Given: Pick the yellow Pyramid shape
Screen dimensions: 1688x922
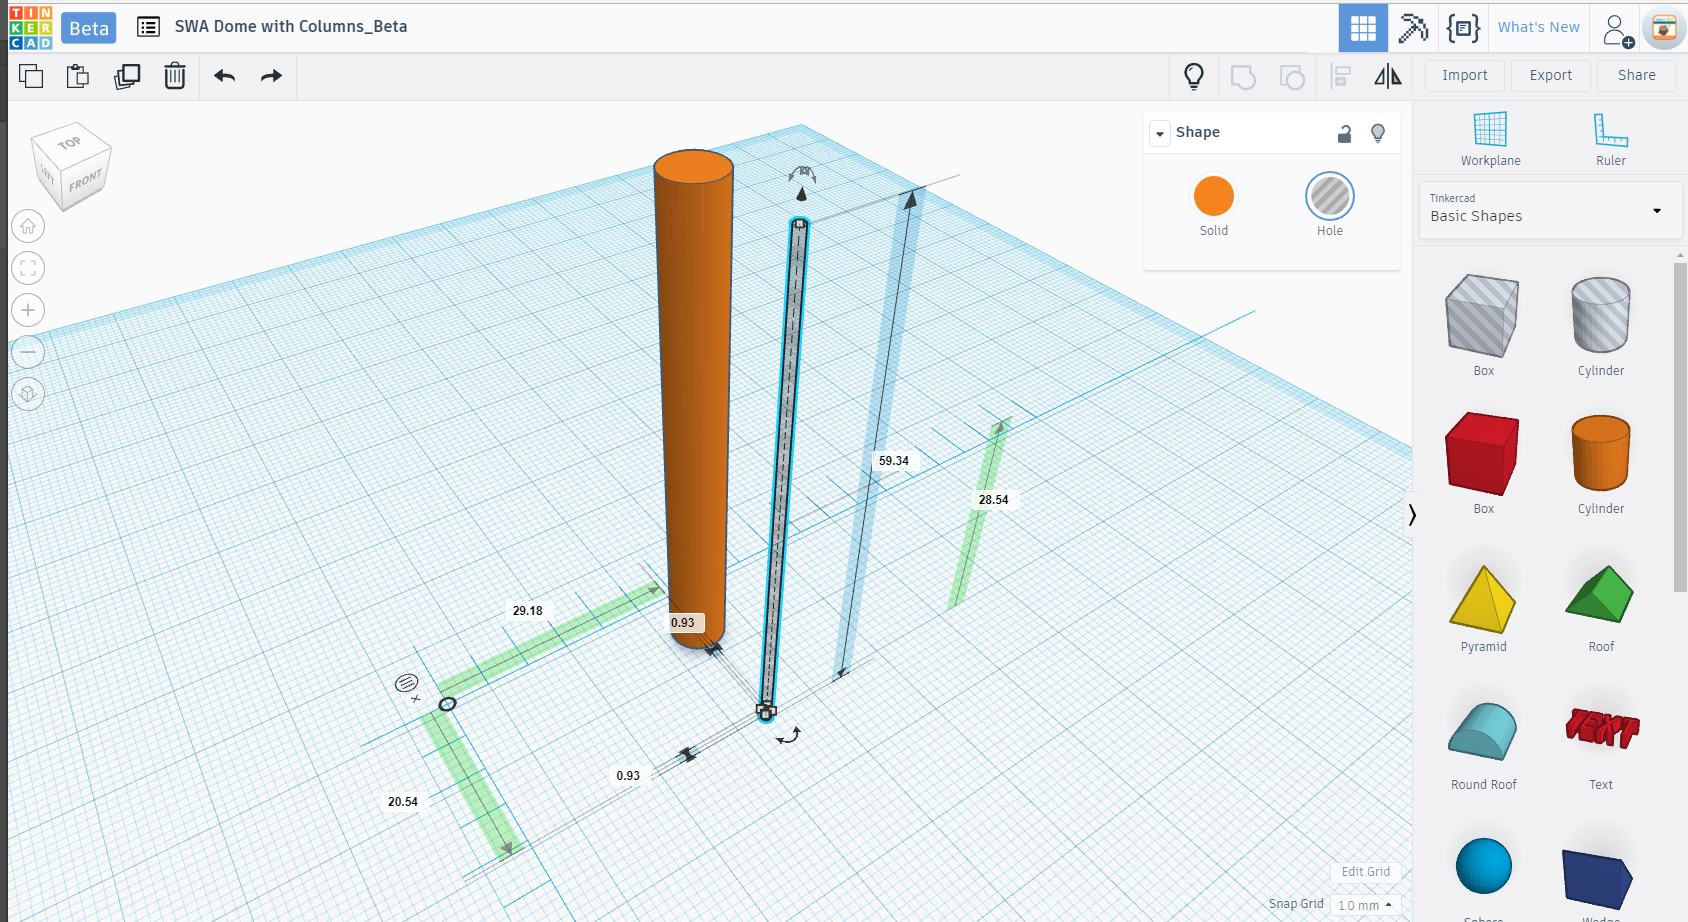Looking at the screenshot, I should [x=1483, y=601].
